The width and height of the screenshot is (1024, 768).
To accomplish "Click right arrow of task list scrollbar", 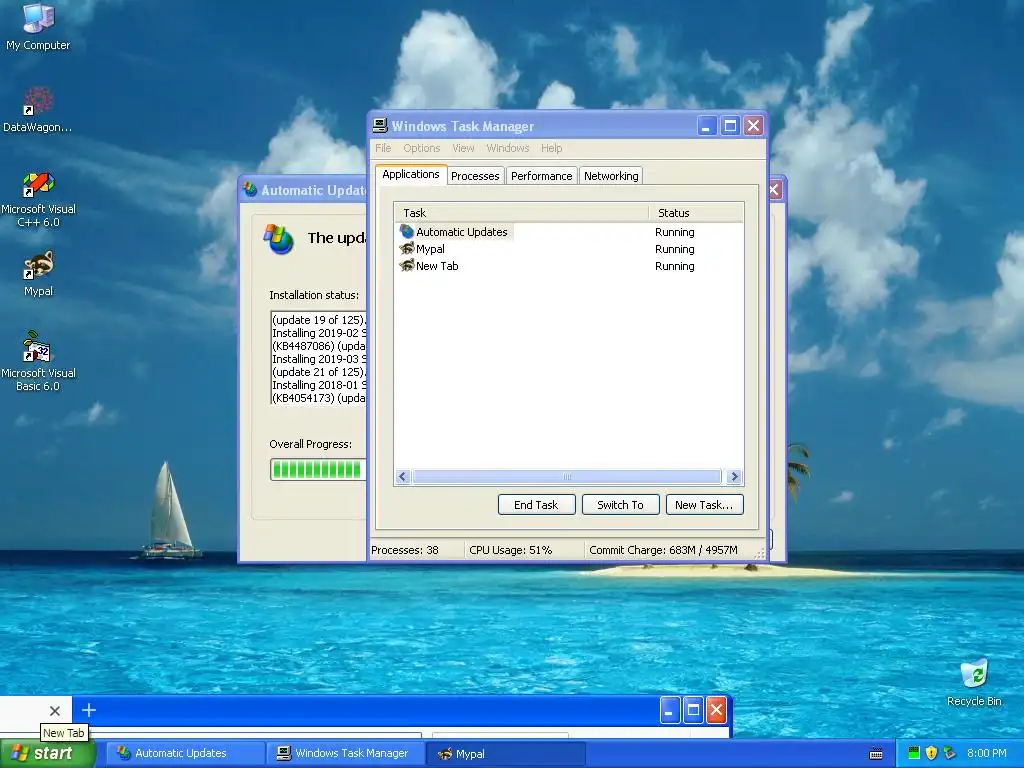I will pos(734,477).
